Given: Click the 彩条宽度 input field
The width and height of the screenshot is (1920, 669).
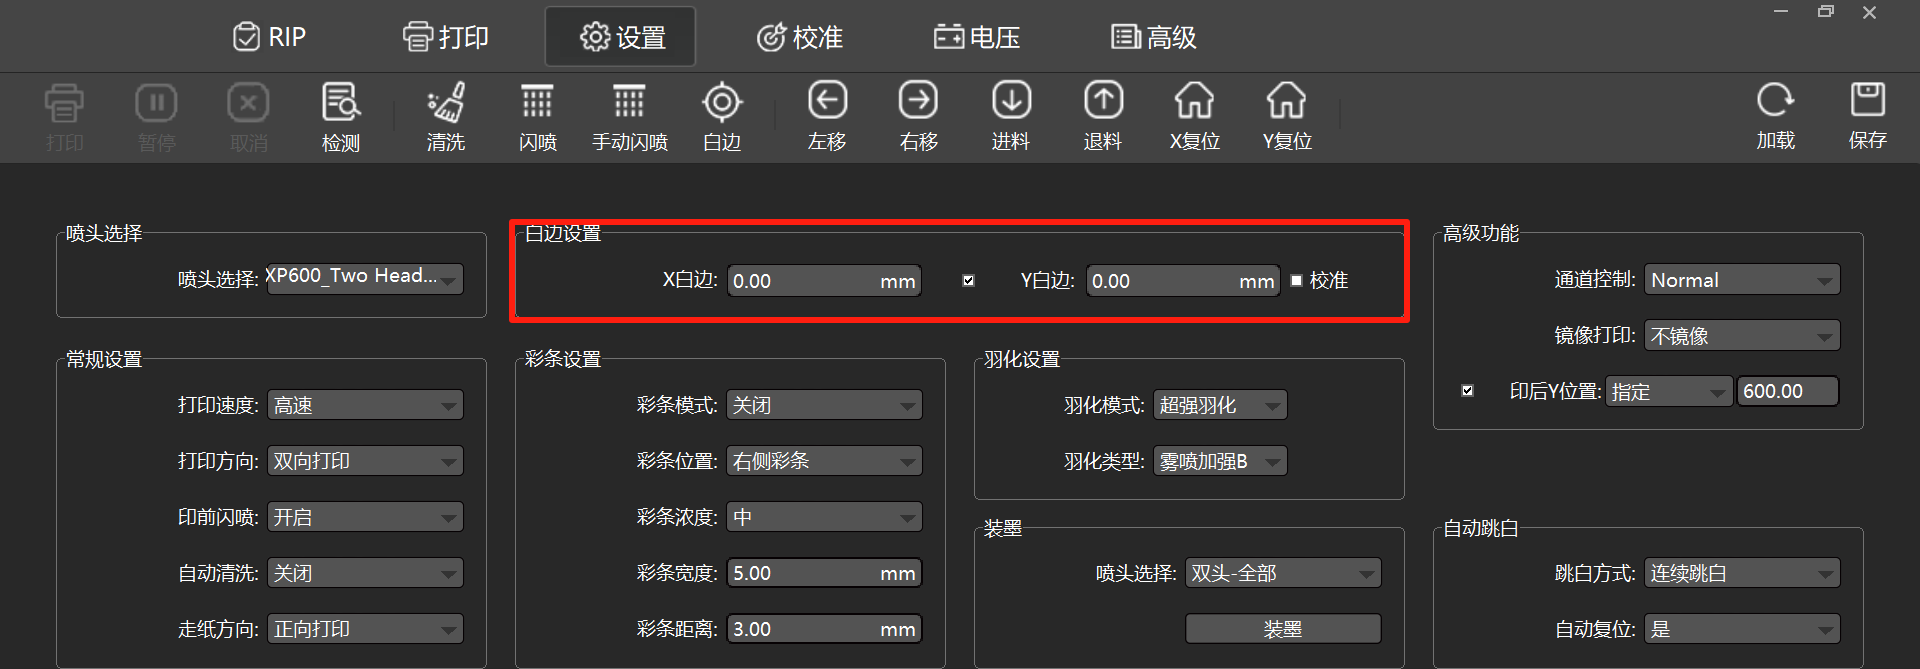Looking at the screenshot, I should pyautogui.click(x=824, y=573).
